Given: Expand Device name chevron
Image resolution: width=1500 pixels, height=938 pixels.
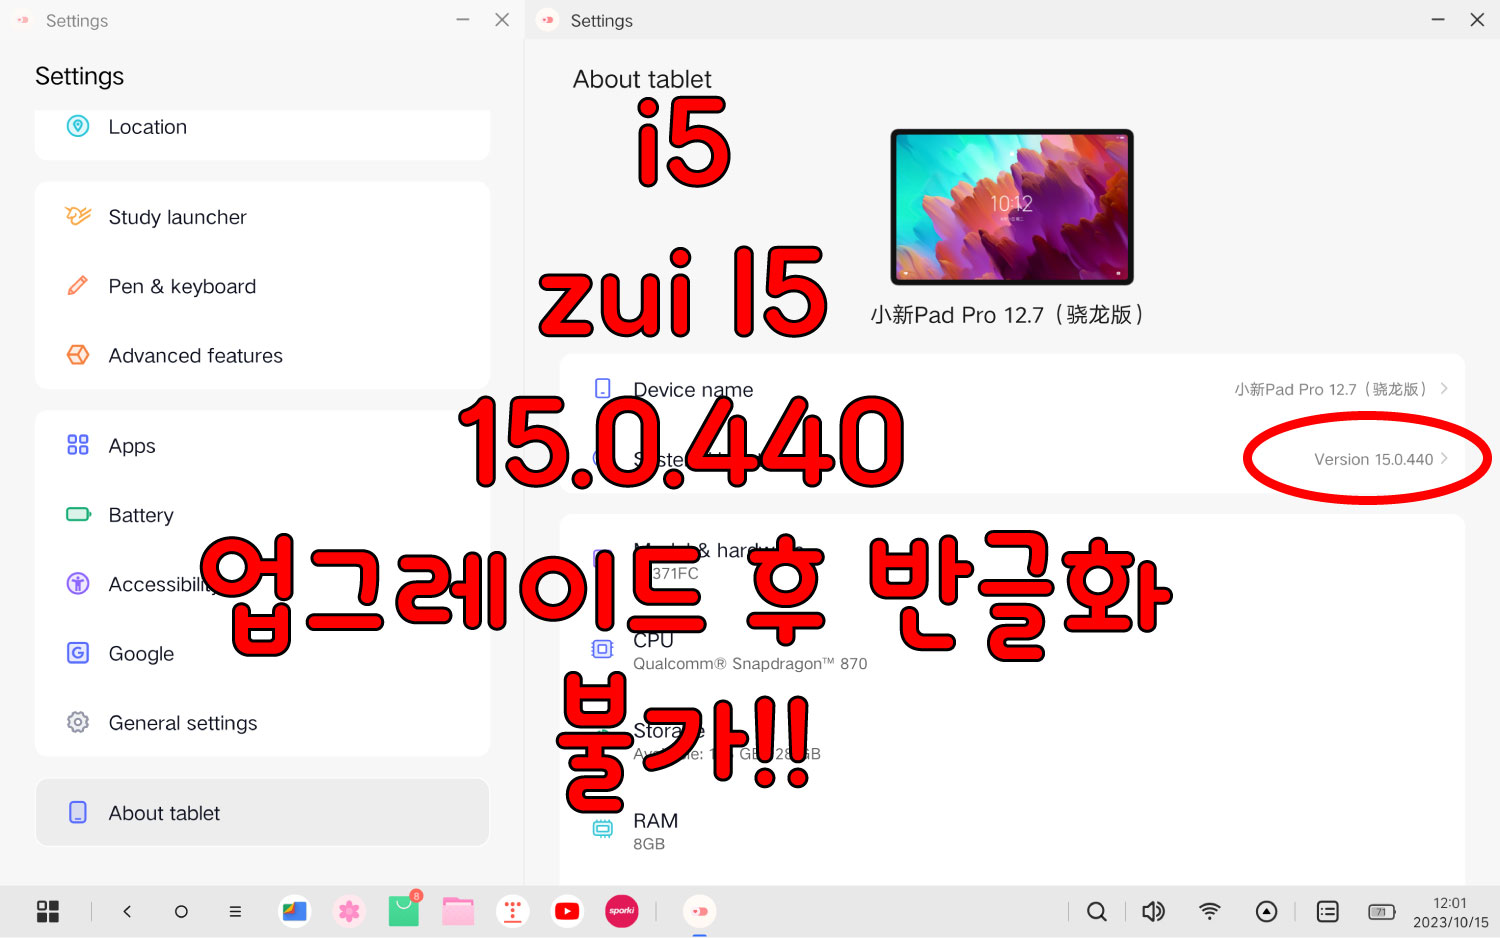Looking at the screenshot, I should point(1444,389).
